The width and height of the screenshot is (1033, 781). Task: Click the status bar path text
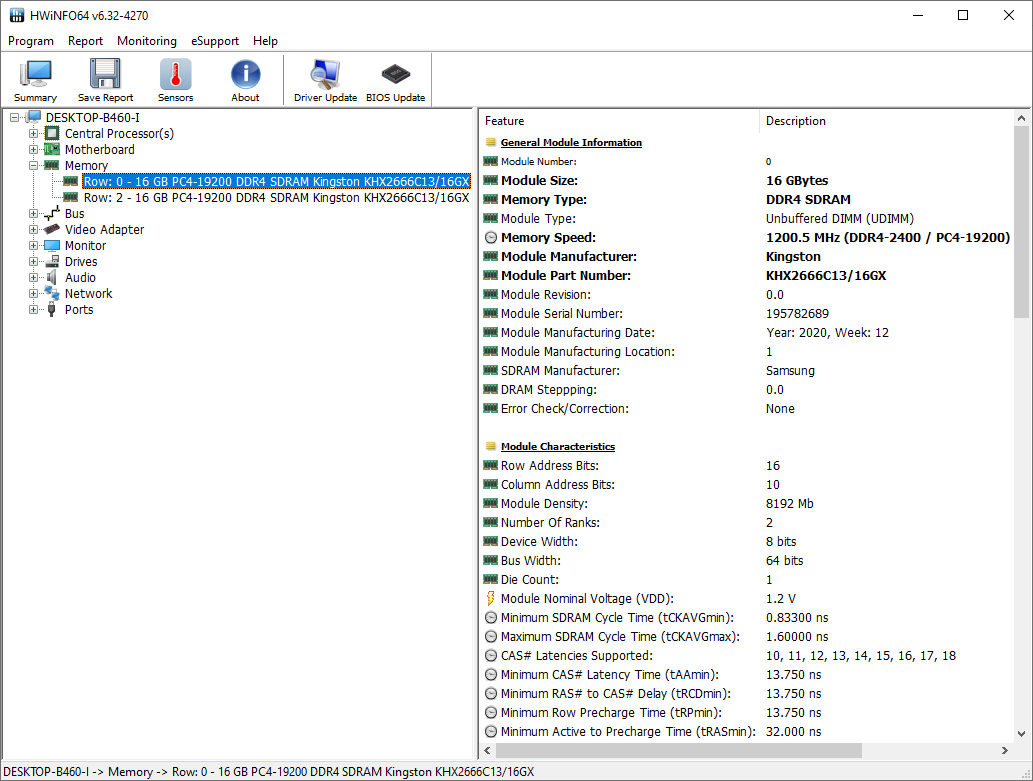click(x=269, y=772)
